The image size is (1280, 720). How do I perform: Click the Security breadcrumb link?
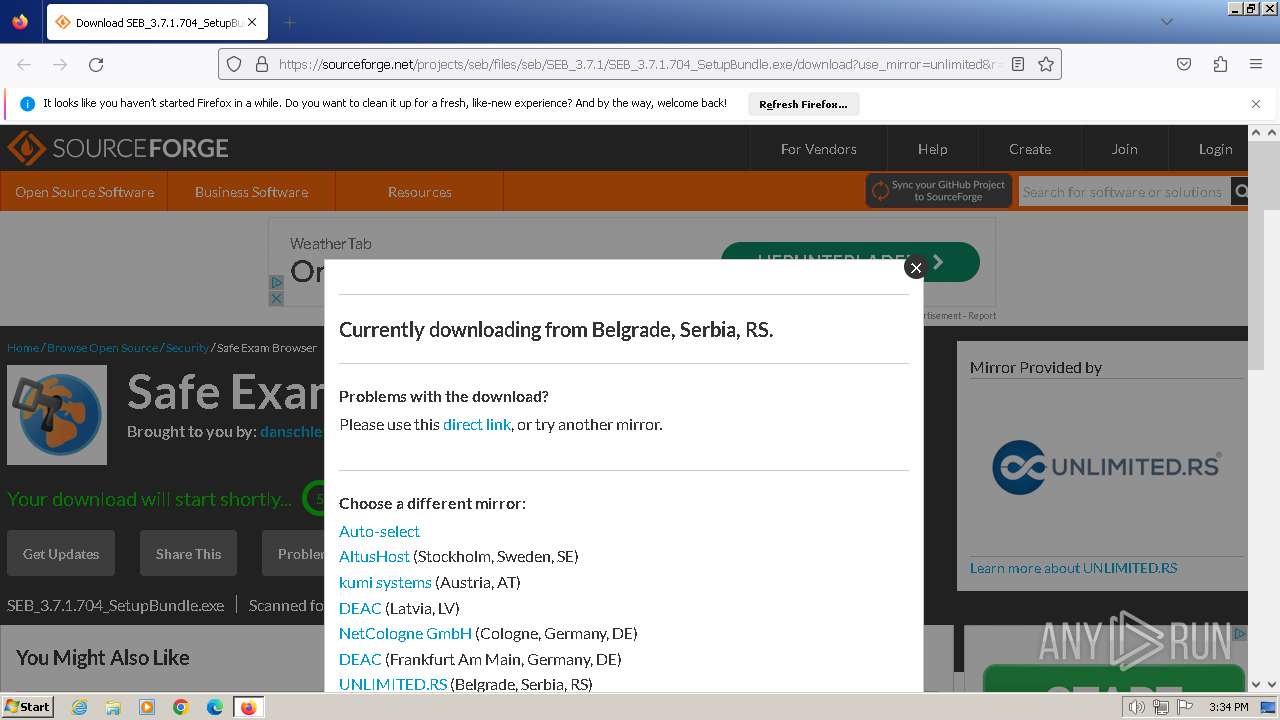[187, 348]
